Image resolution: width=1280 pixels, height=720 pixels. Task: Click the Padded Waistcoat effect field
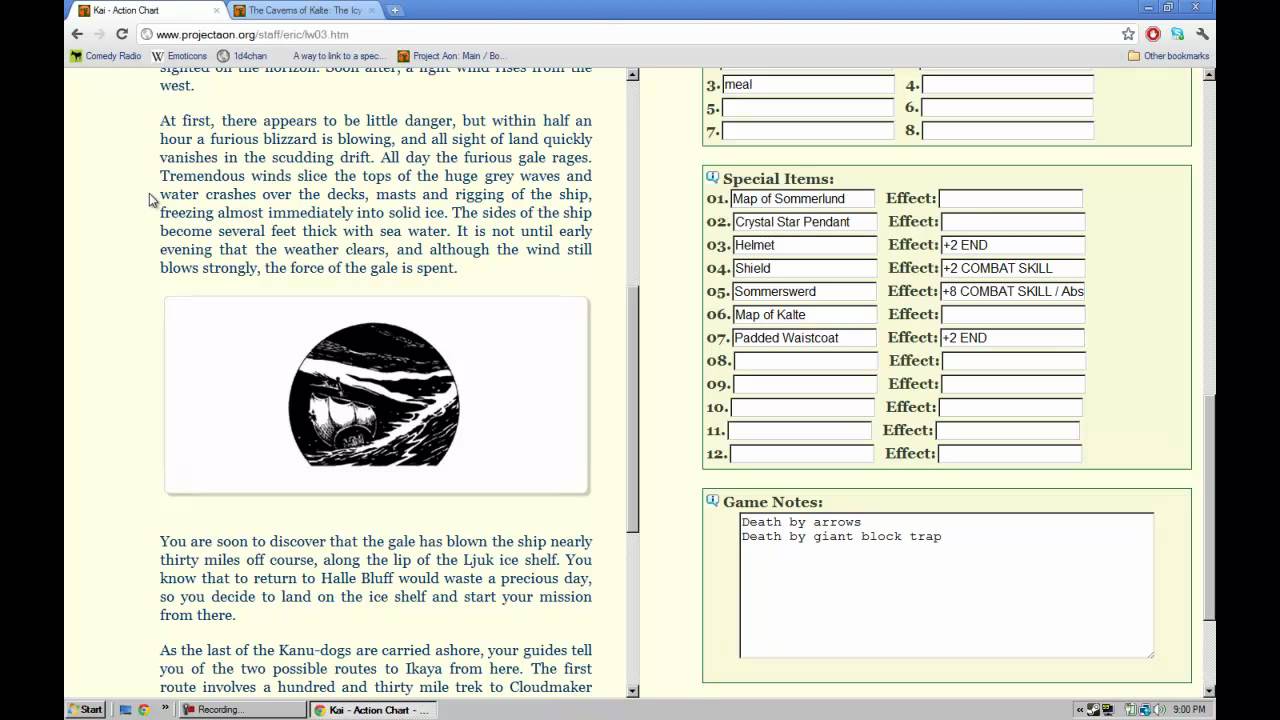click(x=1013, y=337)
